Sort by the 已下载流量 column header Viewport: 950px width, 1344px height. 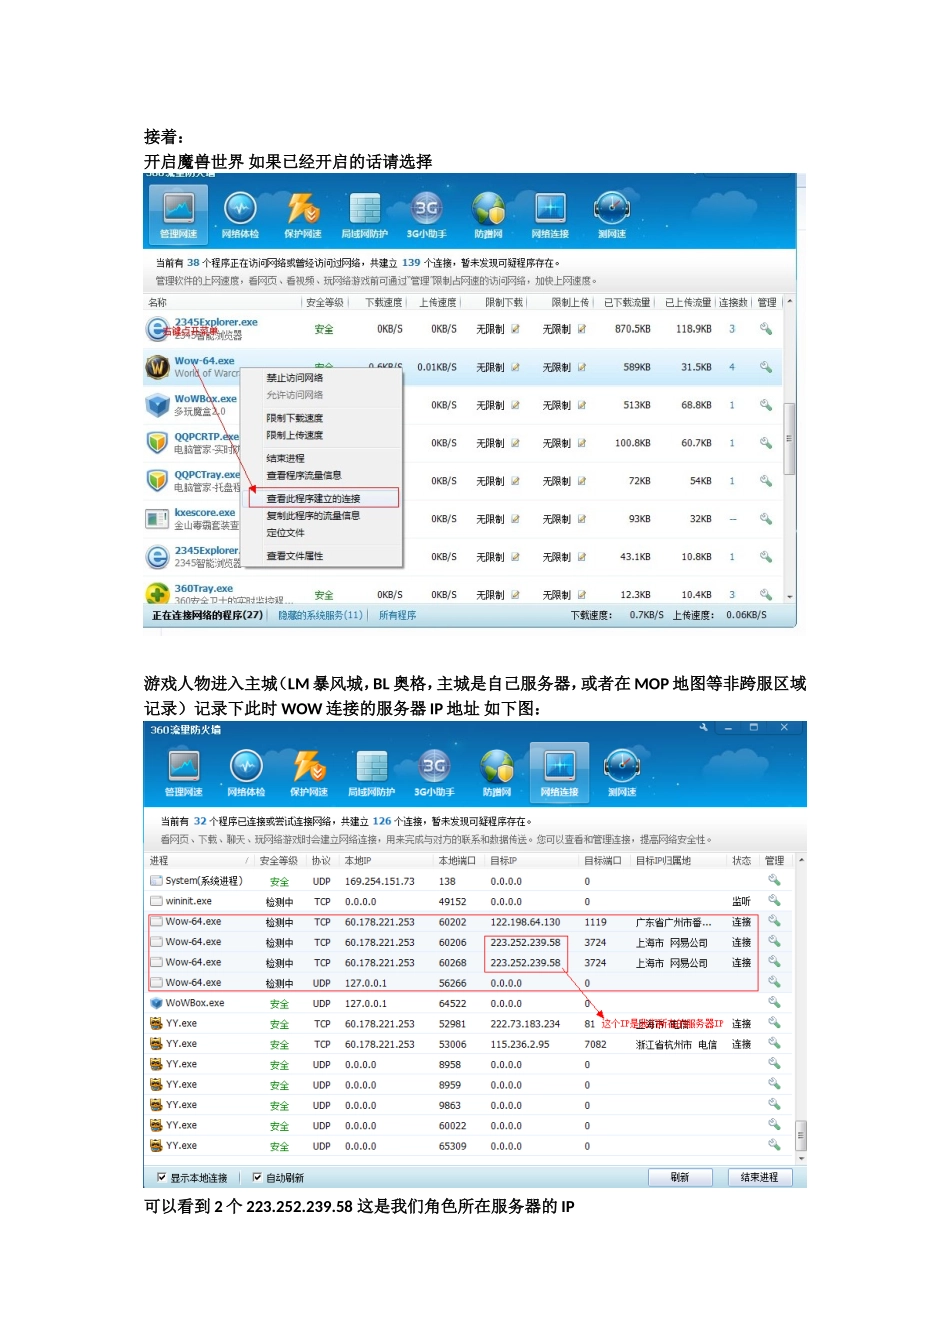[627, 302]
